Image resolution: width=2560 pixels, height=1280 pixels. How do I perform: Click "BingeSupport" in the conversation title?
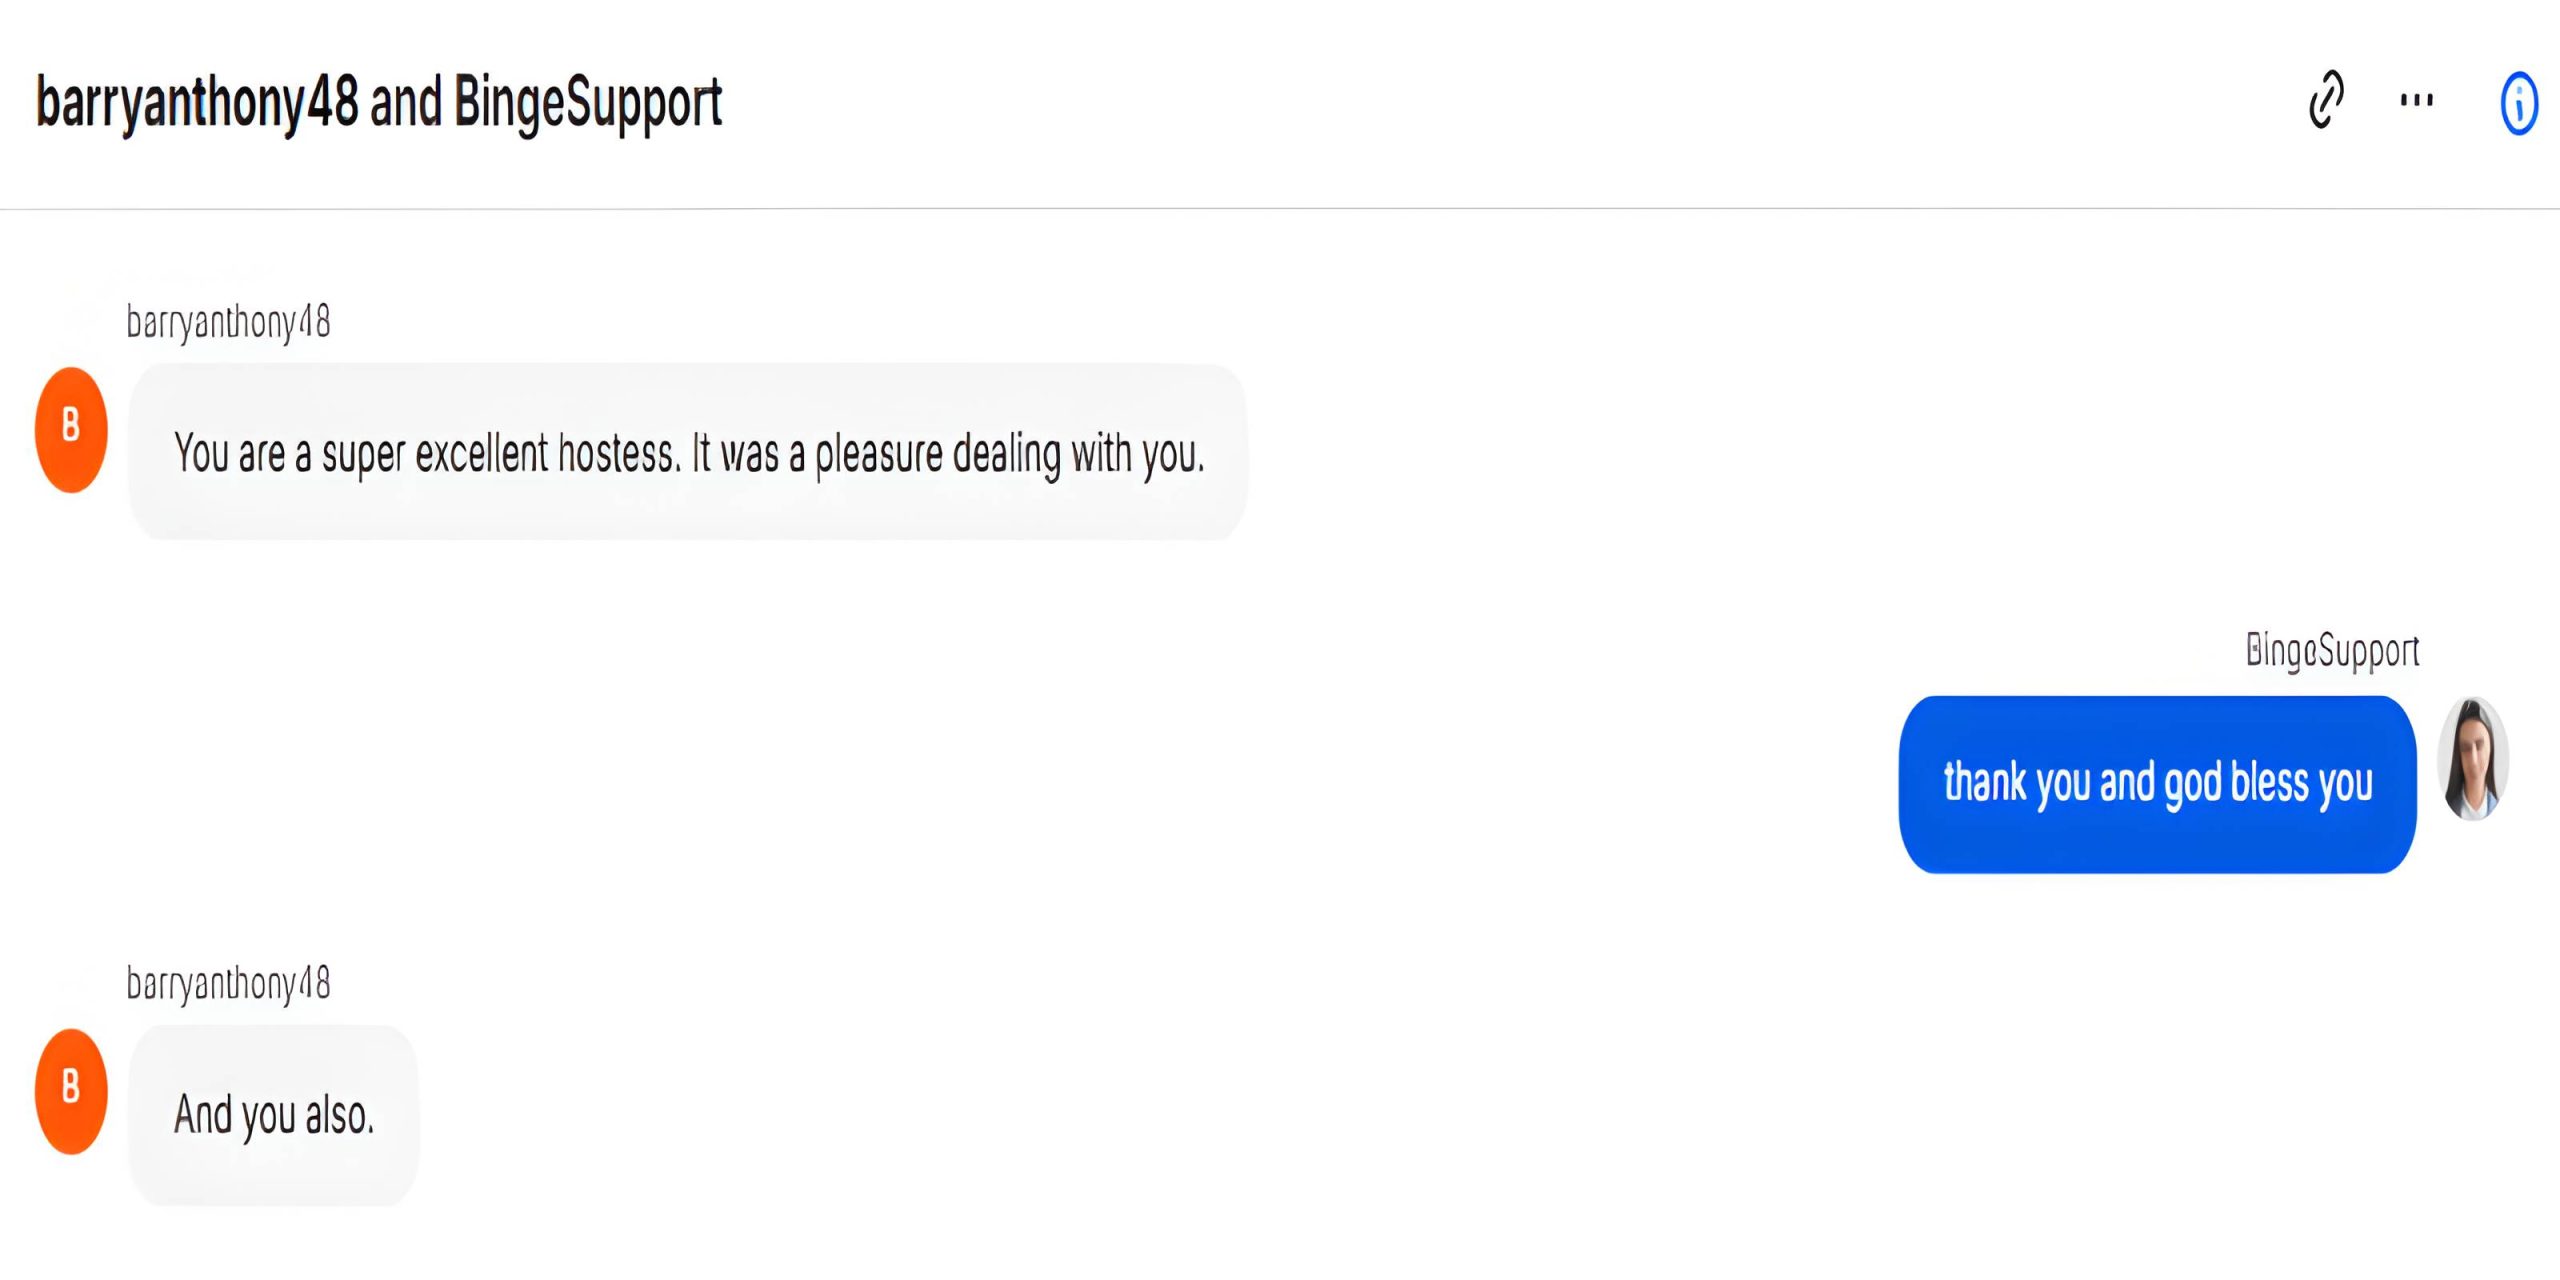(x=588, y=103)
